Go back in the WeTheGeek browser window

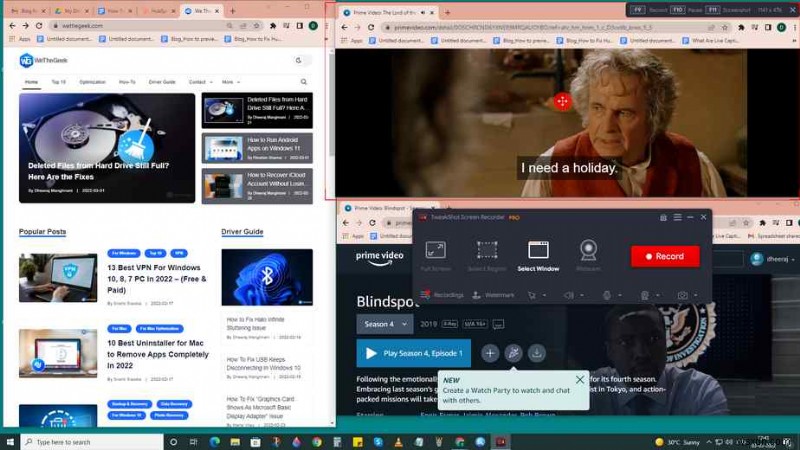(x=12, y=26)
